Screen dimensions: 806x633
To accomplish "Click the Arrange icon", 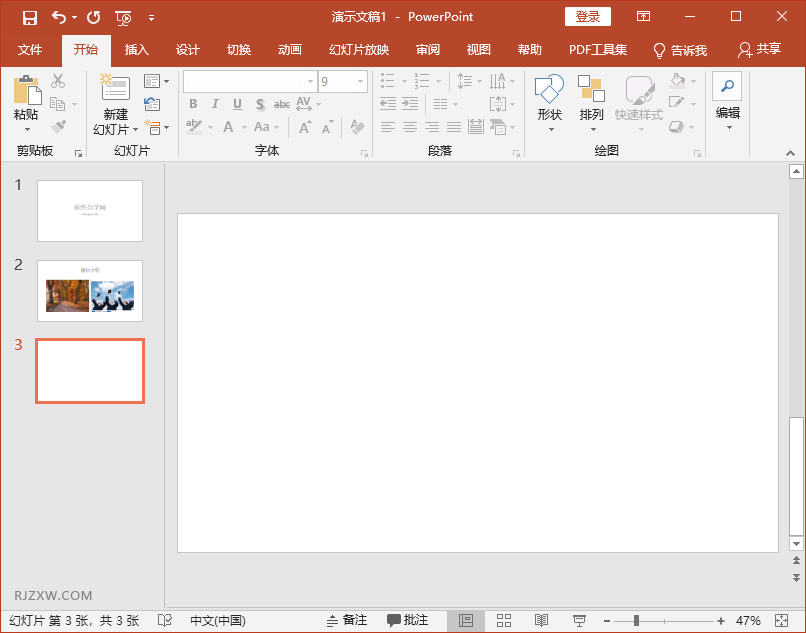I will tap(591, 90).
